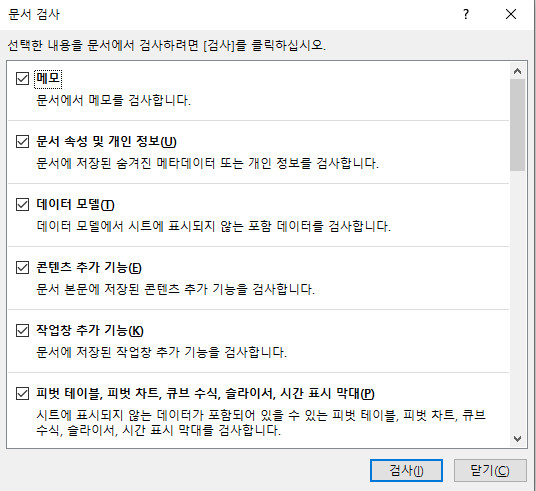
Task: Click the scrollbar down arrow
Action: coord(517,438)
